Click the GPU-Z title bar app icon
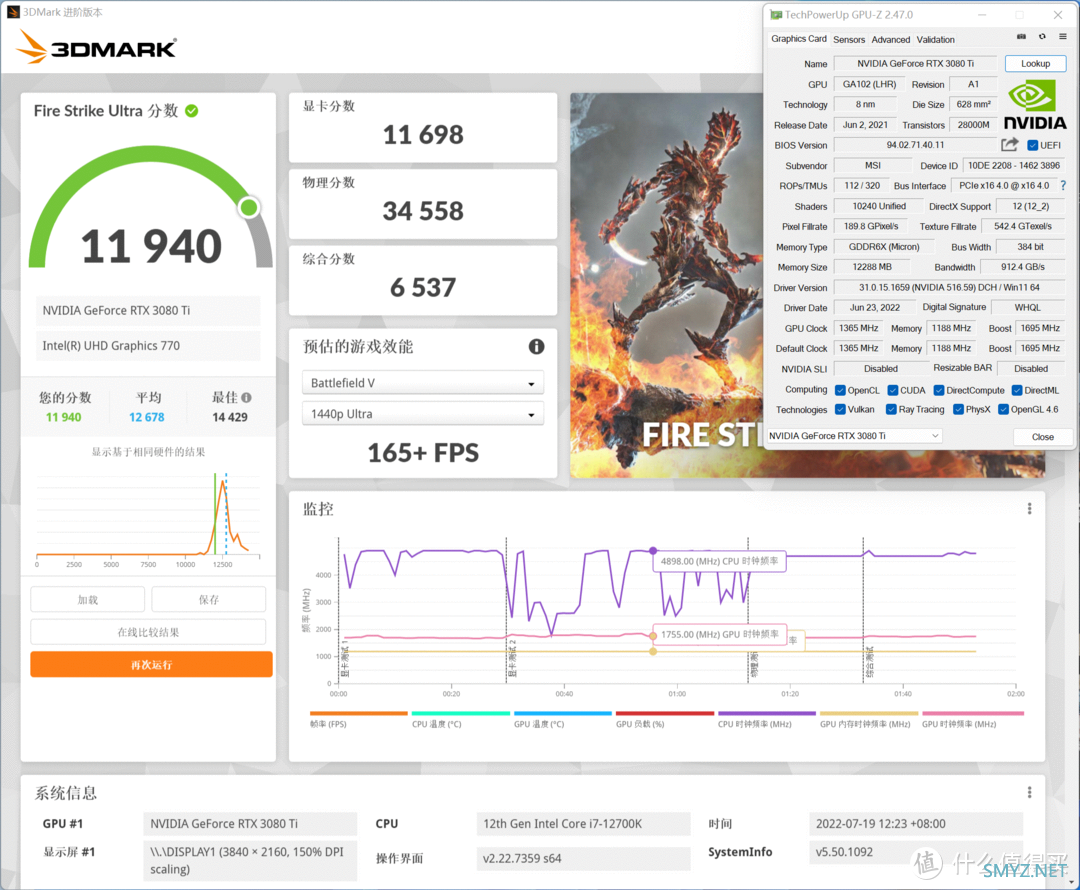1080x890 pixels. (x=776, y=14)
